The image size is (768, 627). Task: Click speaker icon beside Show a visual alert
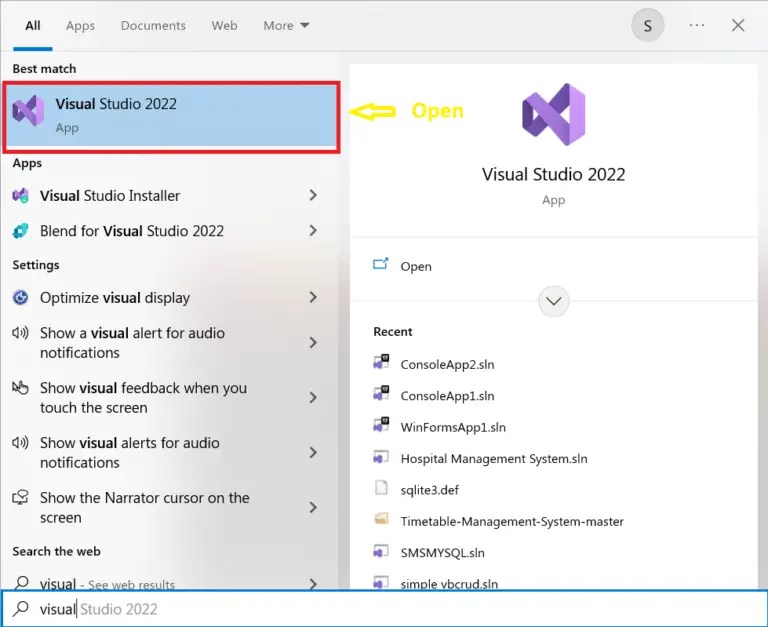(21, 333)
